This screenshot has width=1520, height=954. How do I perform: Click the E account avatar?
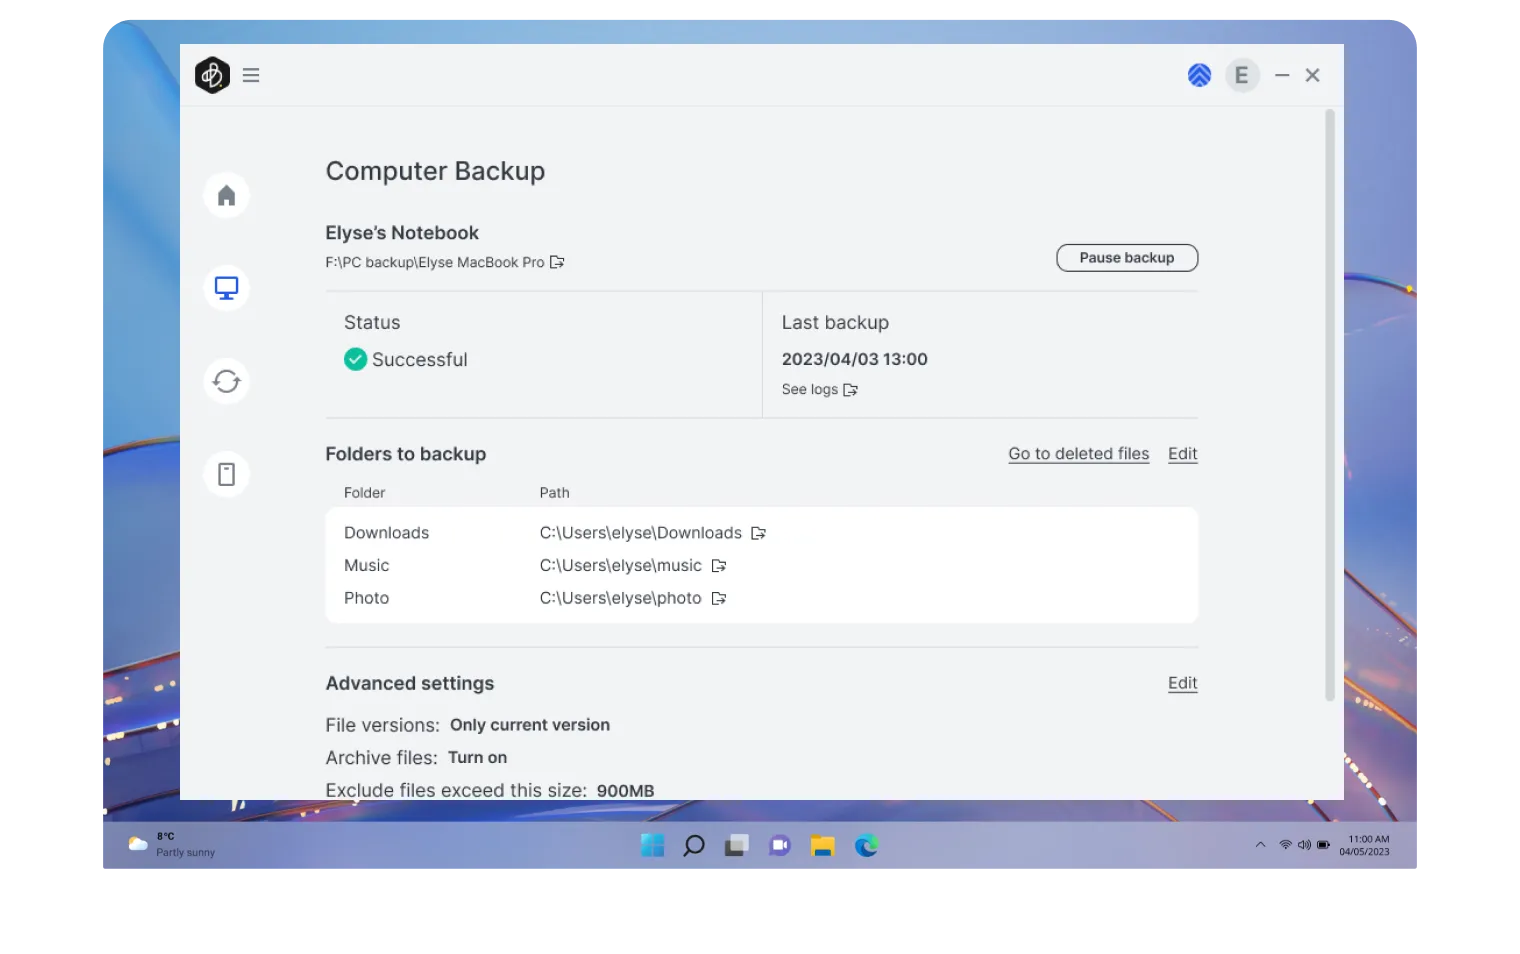(x=1242, y=74)
